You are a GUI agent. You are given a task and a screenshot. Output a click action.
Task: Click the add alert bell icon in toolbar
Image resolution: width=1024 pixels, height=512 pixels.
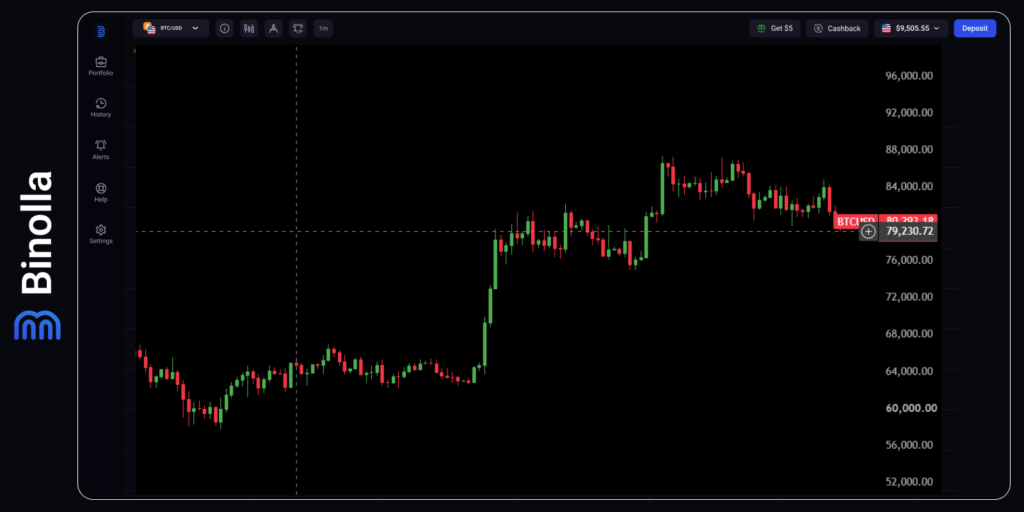pos(298,28)
